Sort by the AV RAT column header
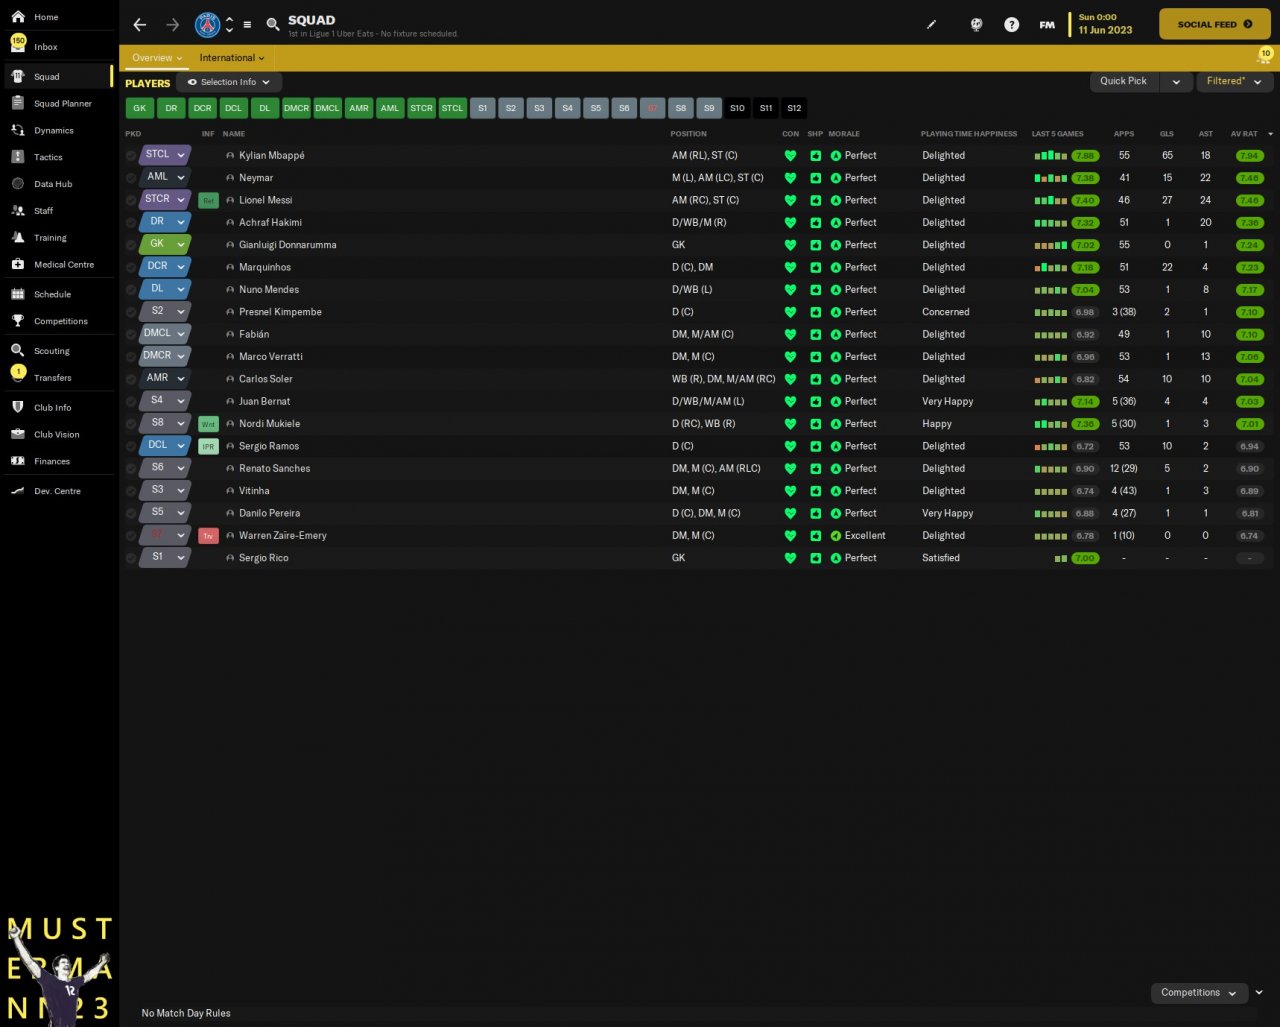Image resolution: width=1280 pixels, height=1027 pixels. click(1244, 134)
